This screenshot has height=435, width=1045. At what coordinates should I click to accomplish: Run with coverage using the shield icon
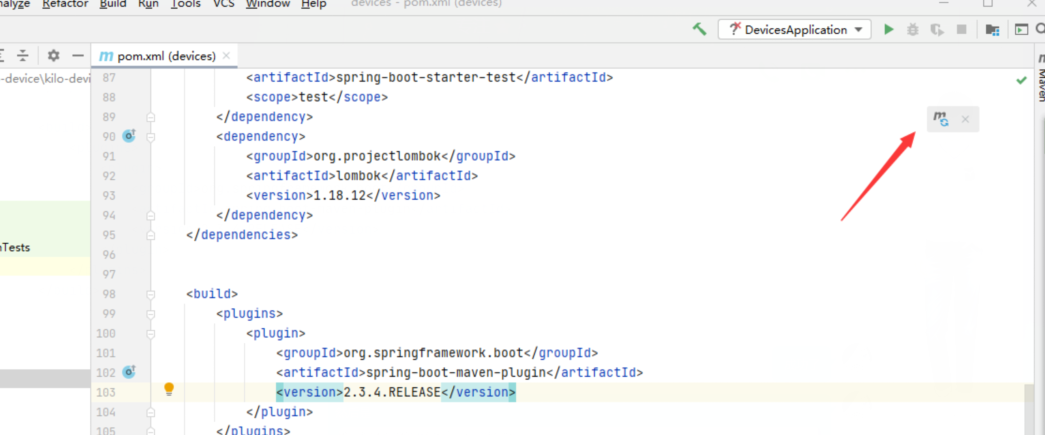tap(938, 29)
